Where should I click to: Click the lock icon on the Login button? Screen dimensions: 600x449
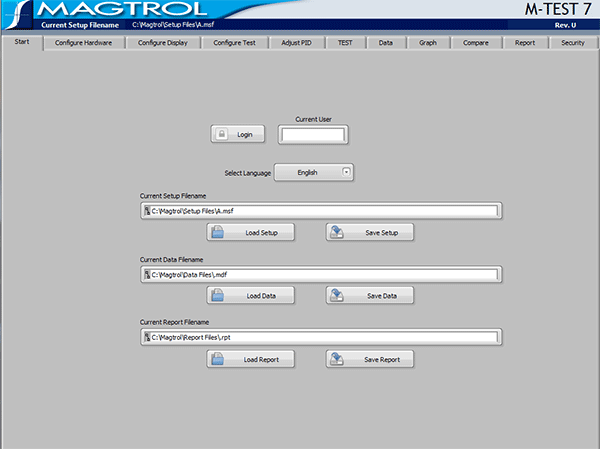(222, 134)
